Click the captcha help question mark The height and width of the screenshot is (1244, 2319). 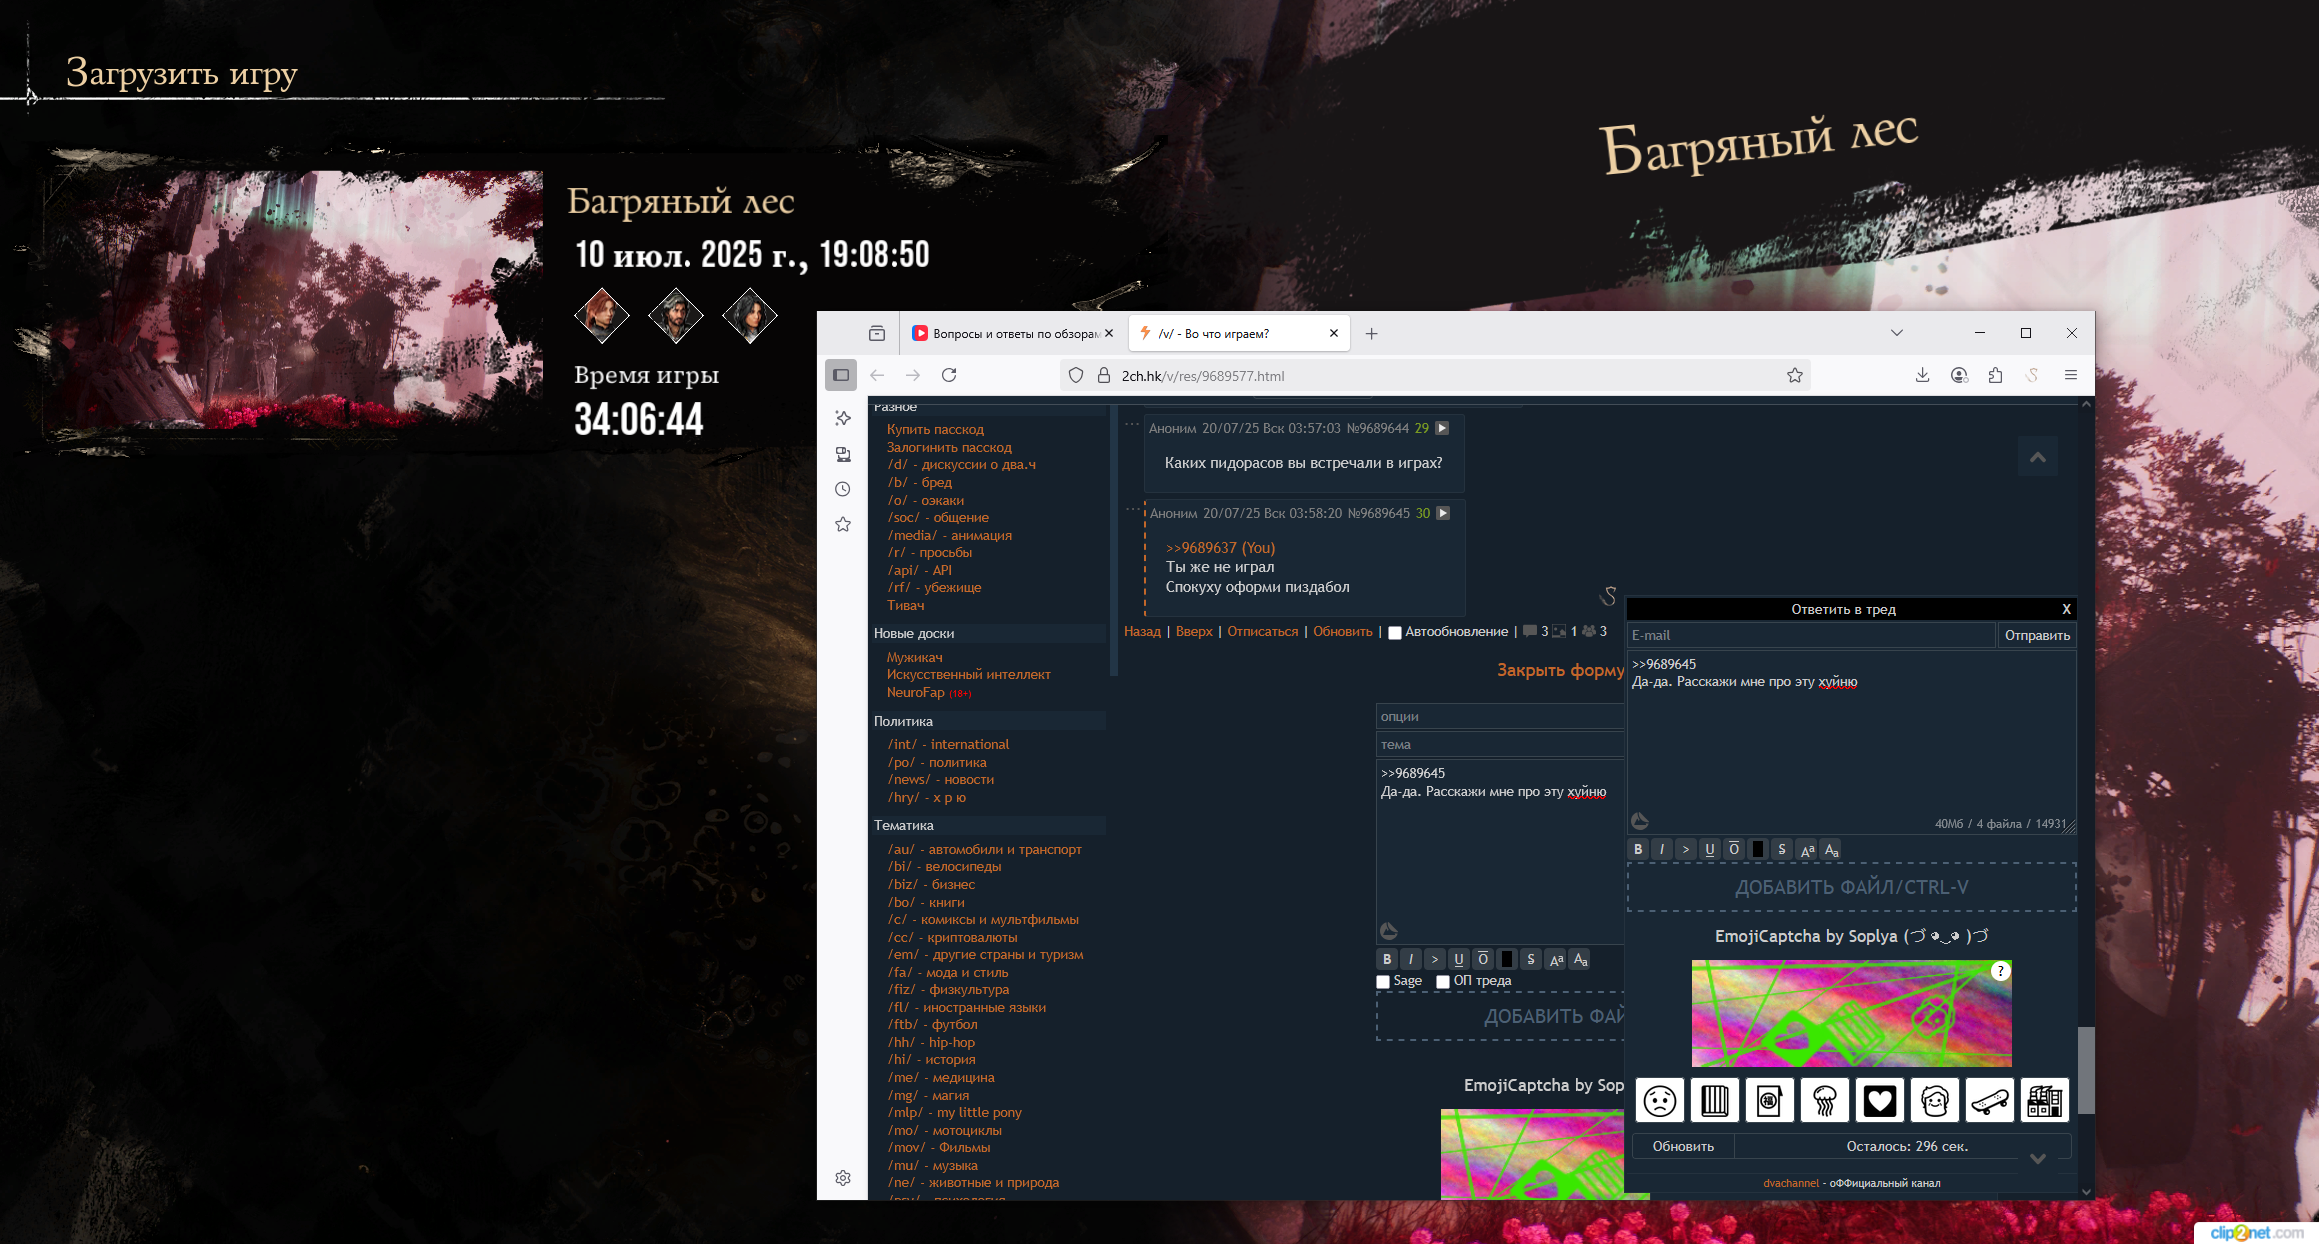tap(2000, 970)
